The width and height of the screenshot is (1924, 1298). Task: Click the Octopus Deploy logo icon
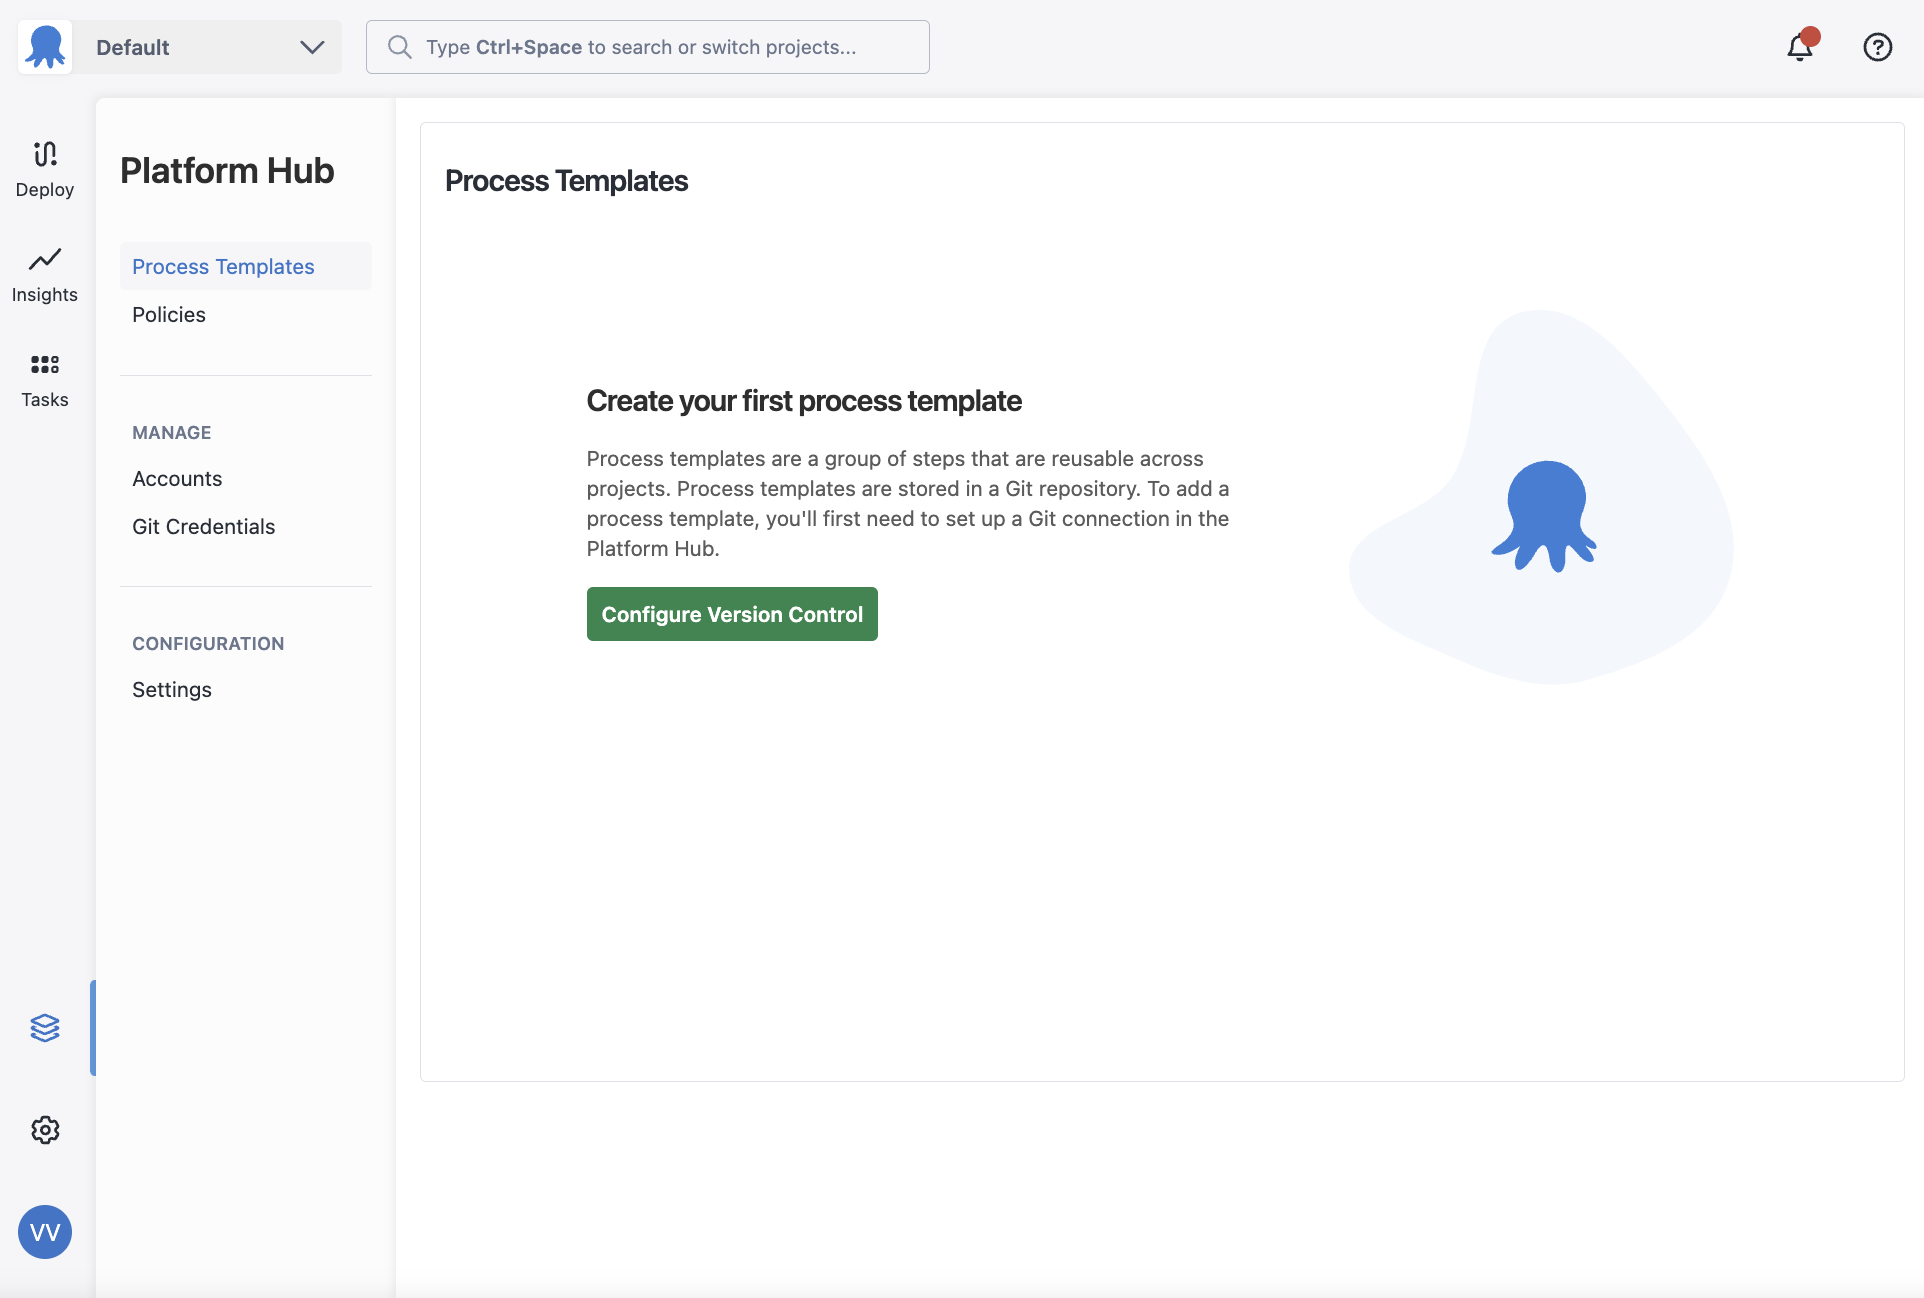click(x=45, y=47)
